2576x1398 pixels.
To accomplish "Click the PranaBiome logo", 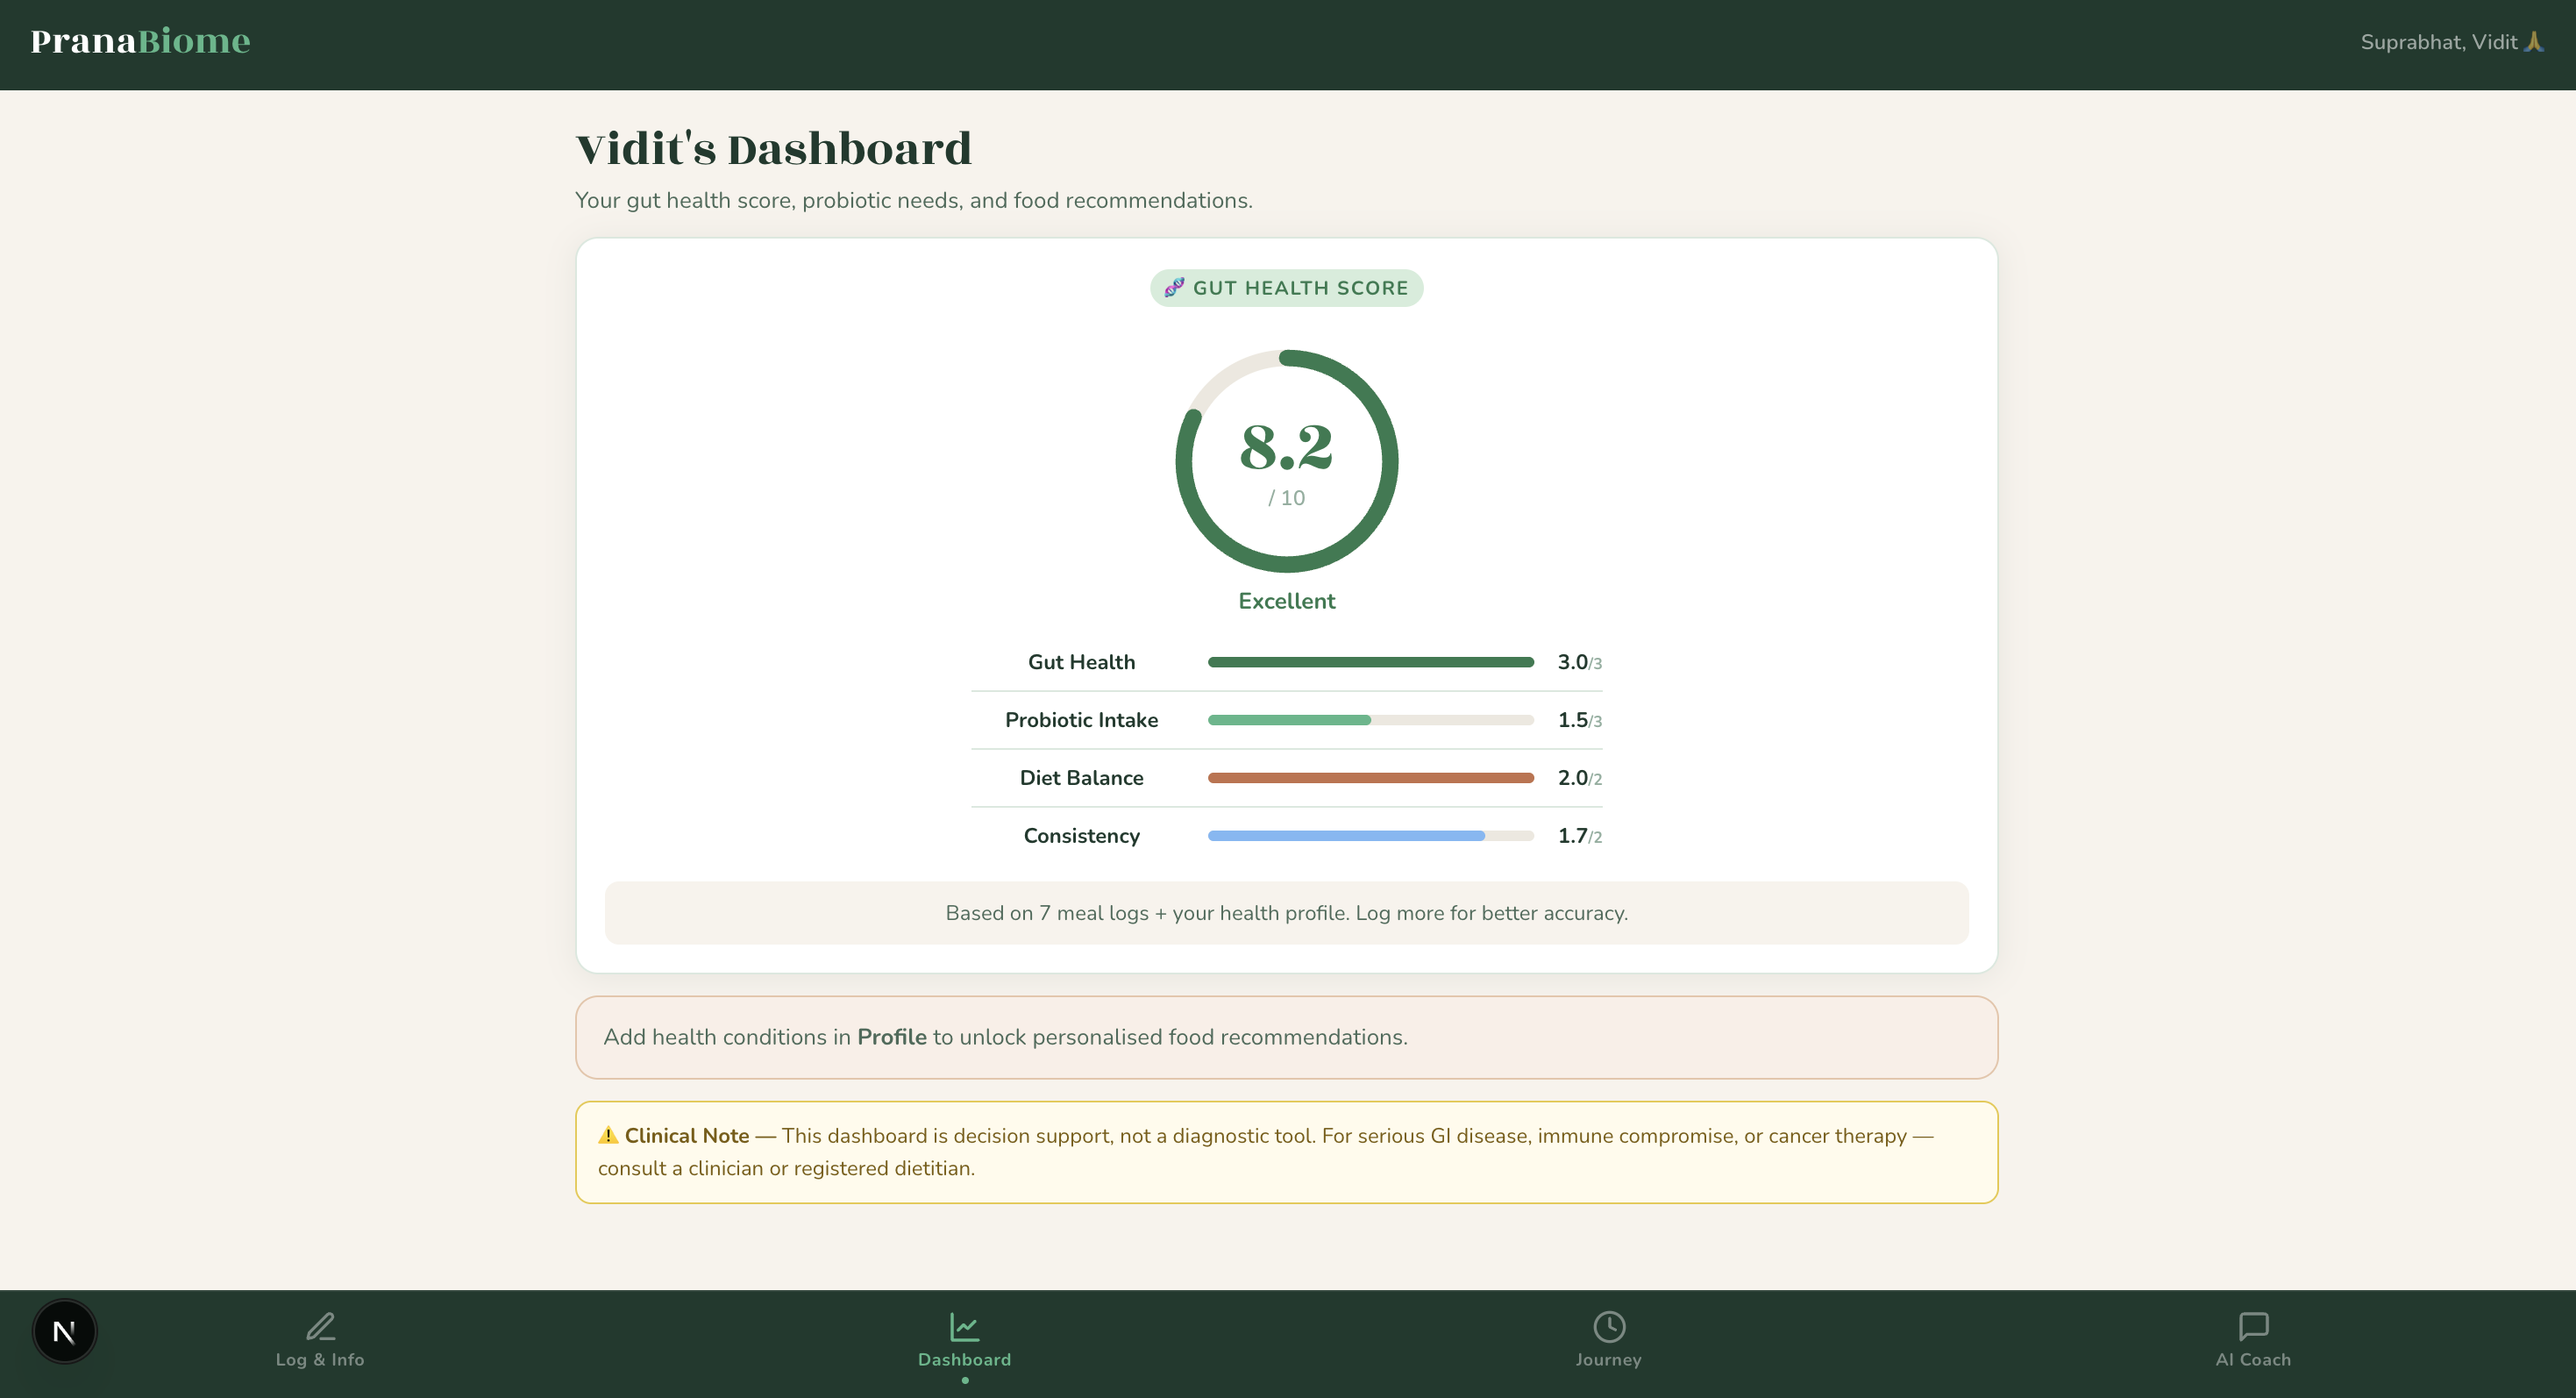I will pyautogui.click(x=140, y=41).
